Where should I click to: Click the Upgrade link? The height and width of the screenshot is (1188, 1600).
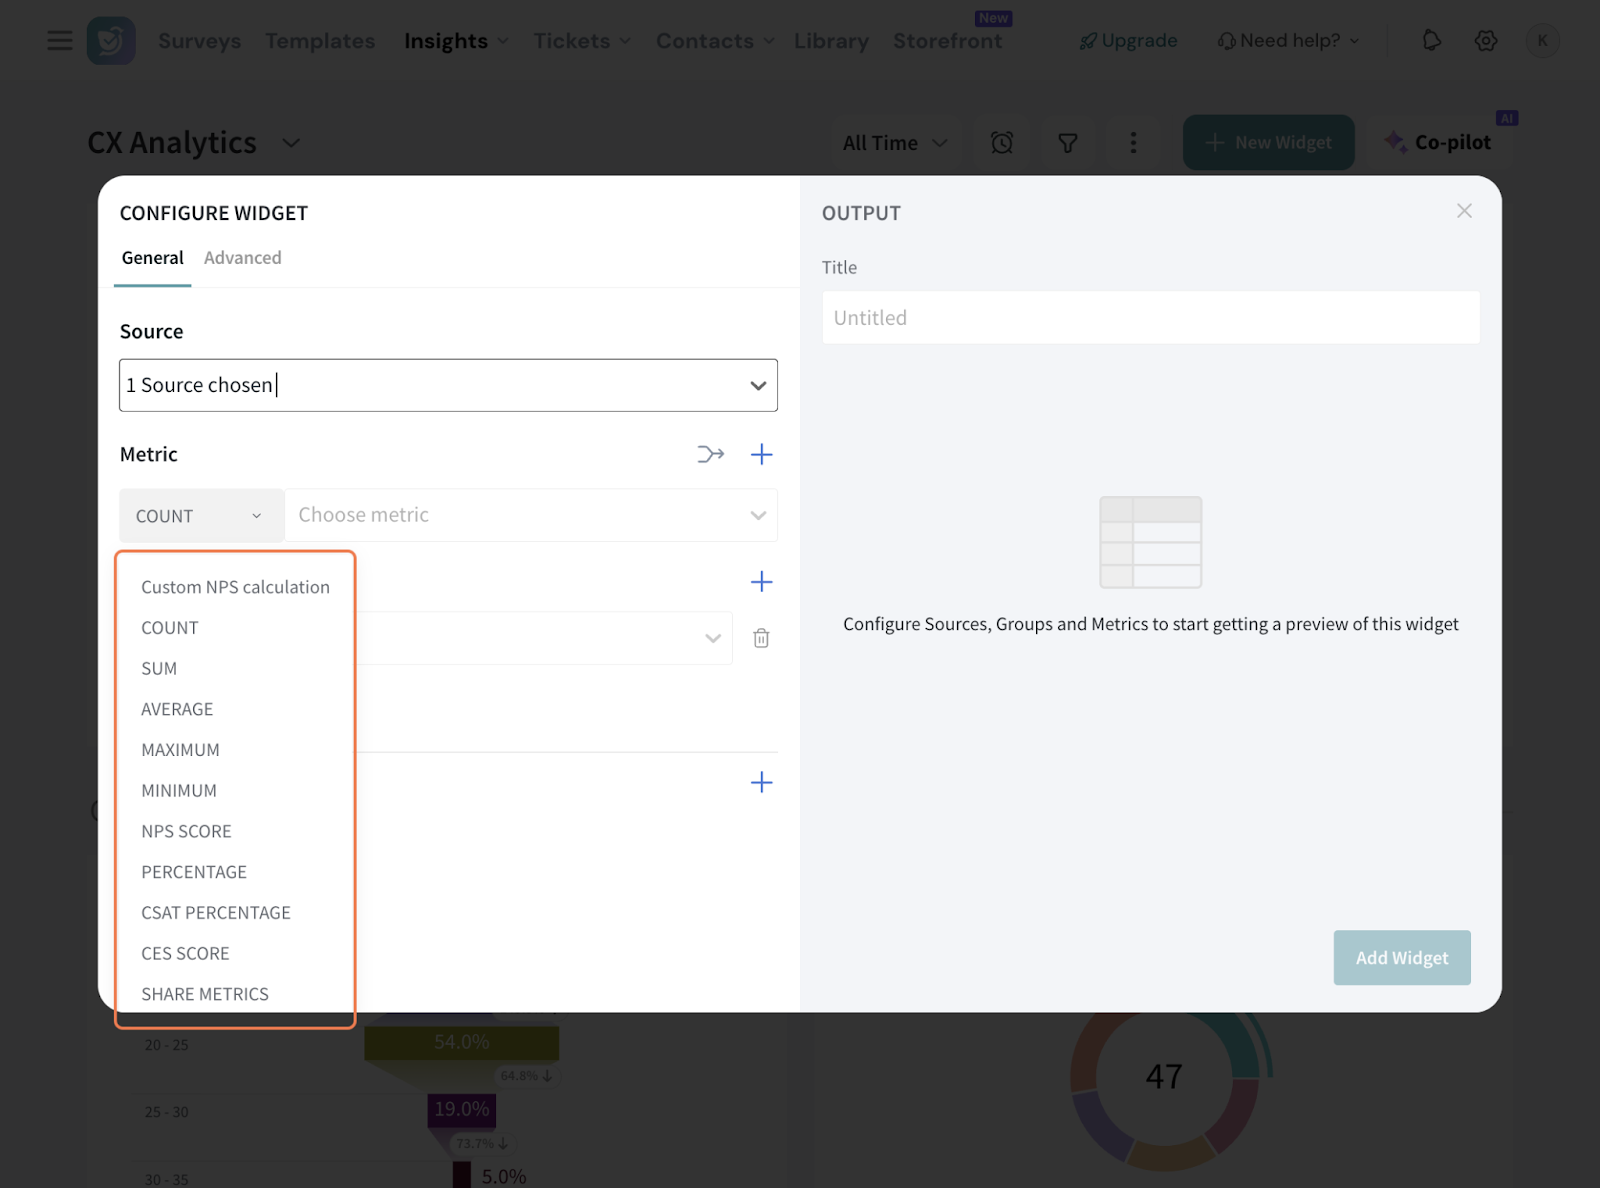1129,41
